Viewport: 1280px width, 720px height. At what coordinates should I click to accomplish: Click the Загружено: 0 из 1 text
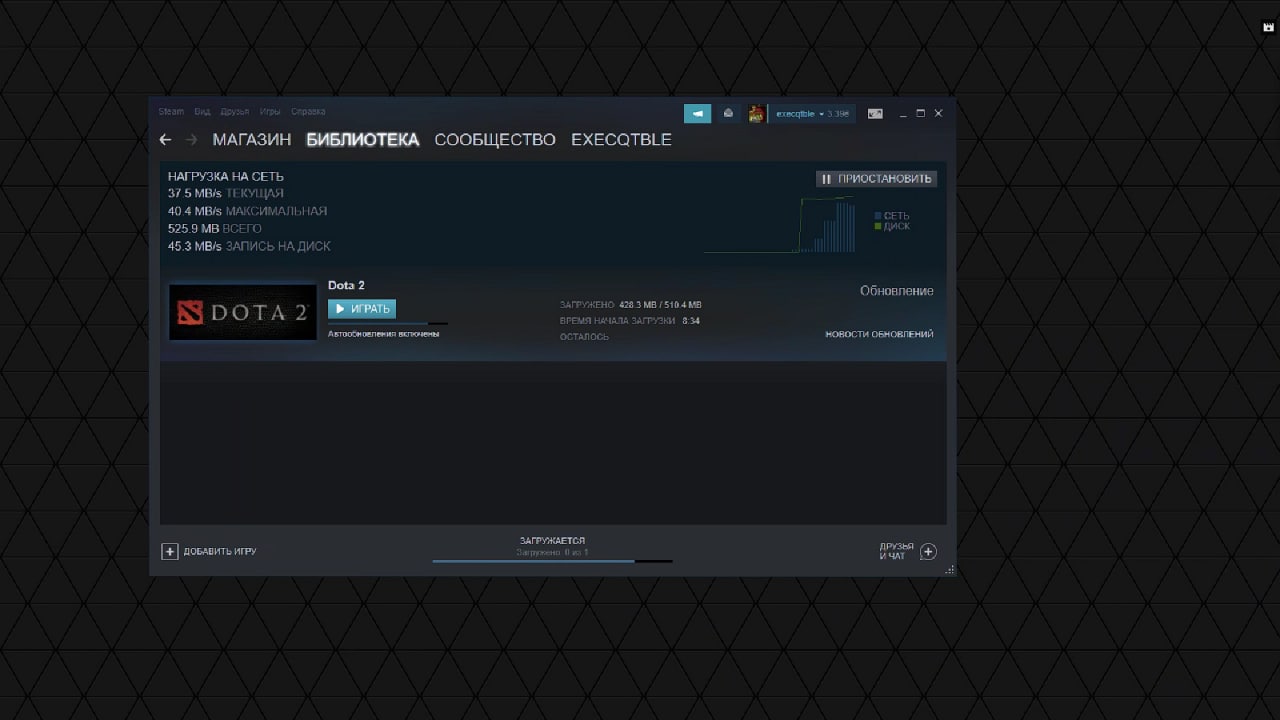pos(552,552)
